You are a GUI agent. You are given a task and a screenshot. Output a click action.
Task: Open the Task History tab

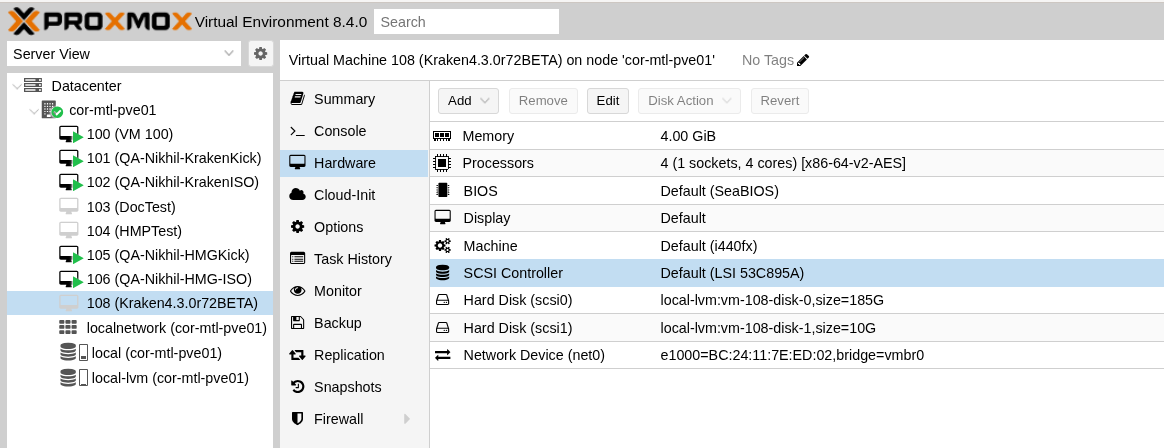coord(354,259)
